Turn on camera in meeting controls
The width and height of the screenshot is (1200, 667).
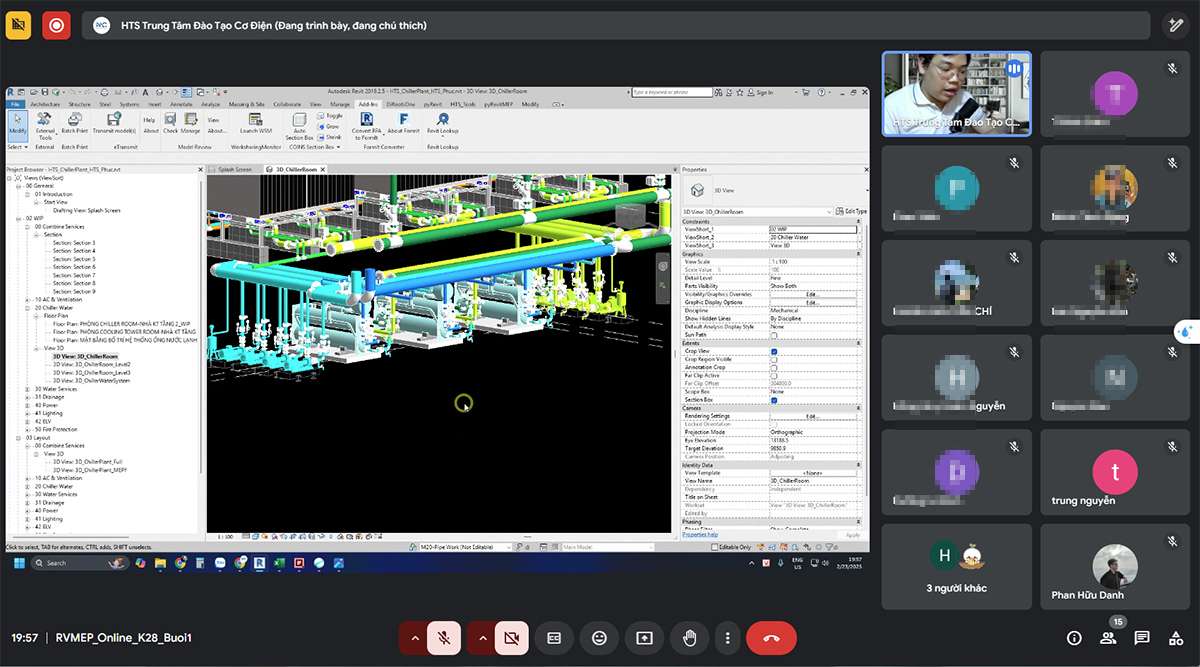tap(511, 637)
